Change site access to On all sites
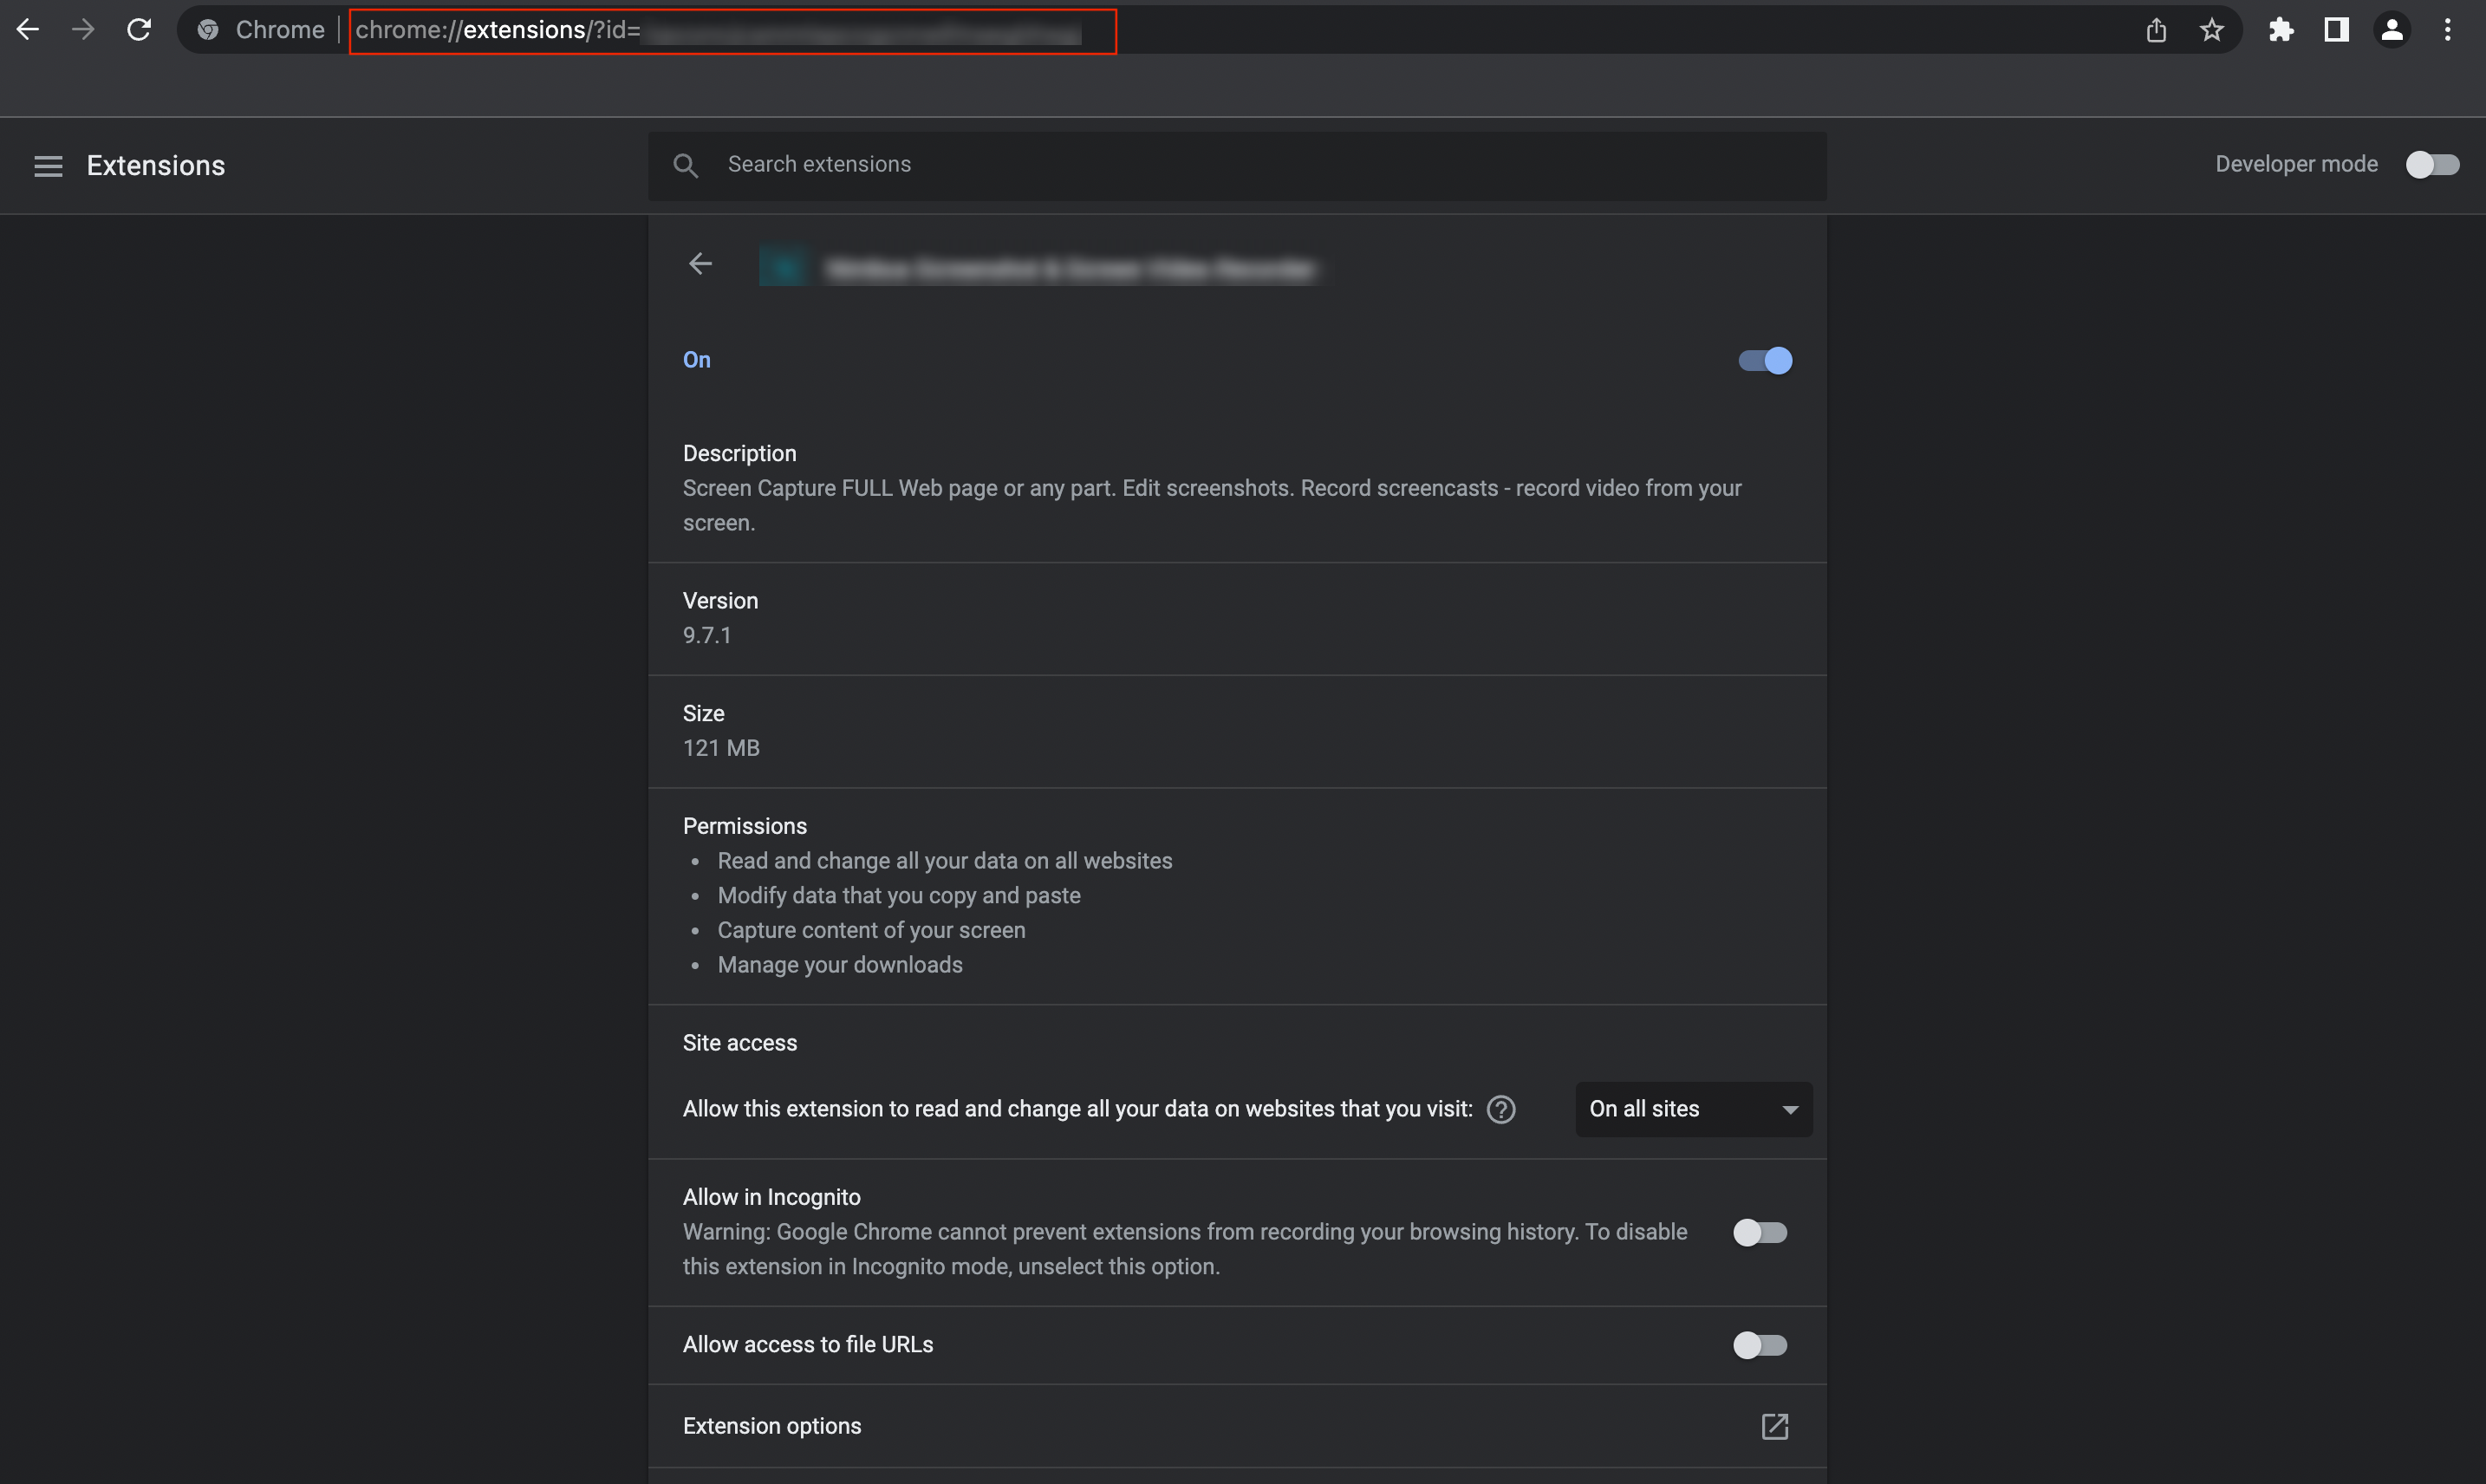Viewport: 2486px width, 1484px height. point(1689,1108)
